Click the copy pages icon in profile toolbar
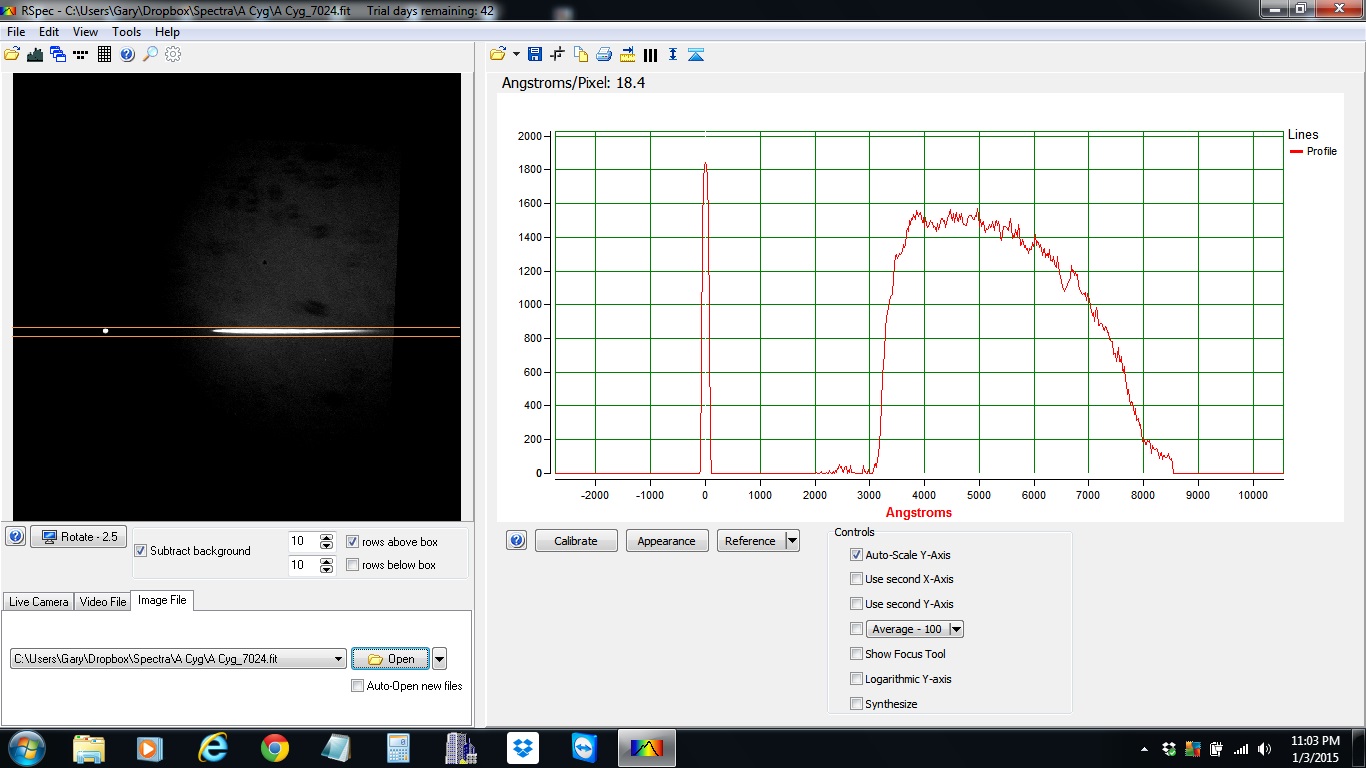 click(x=581, y=54)
